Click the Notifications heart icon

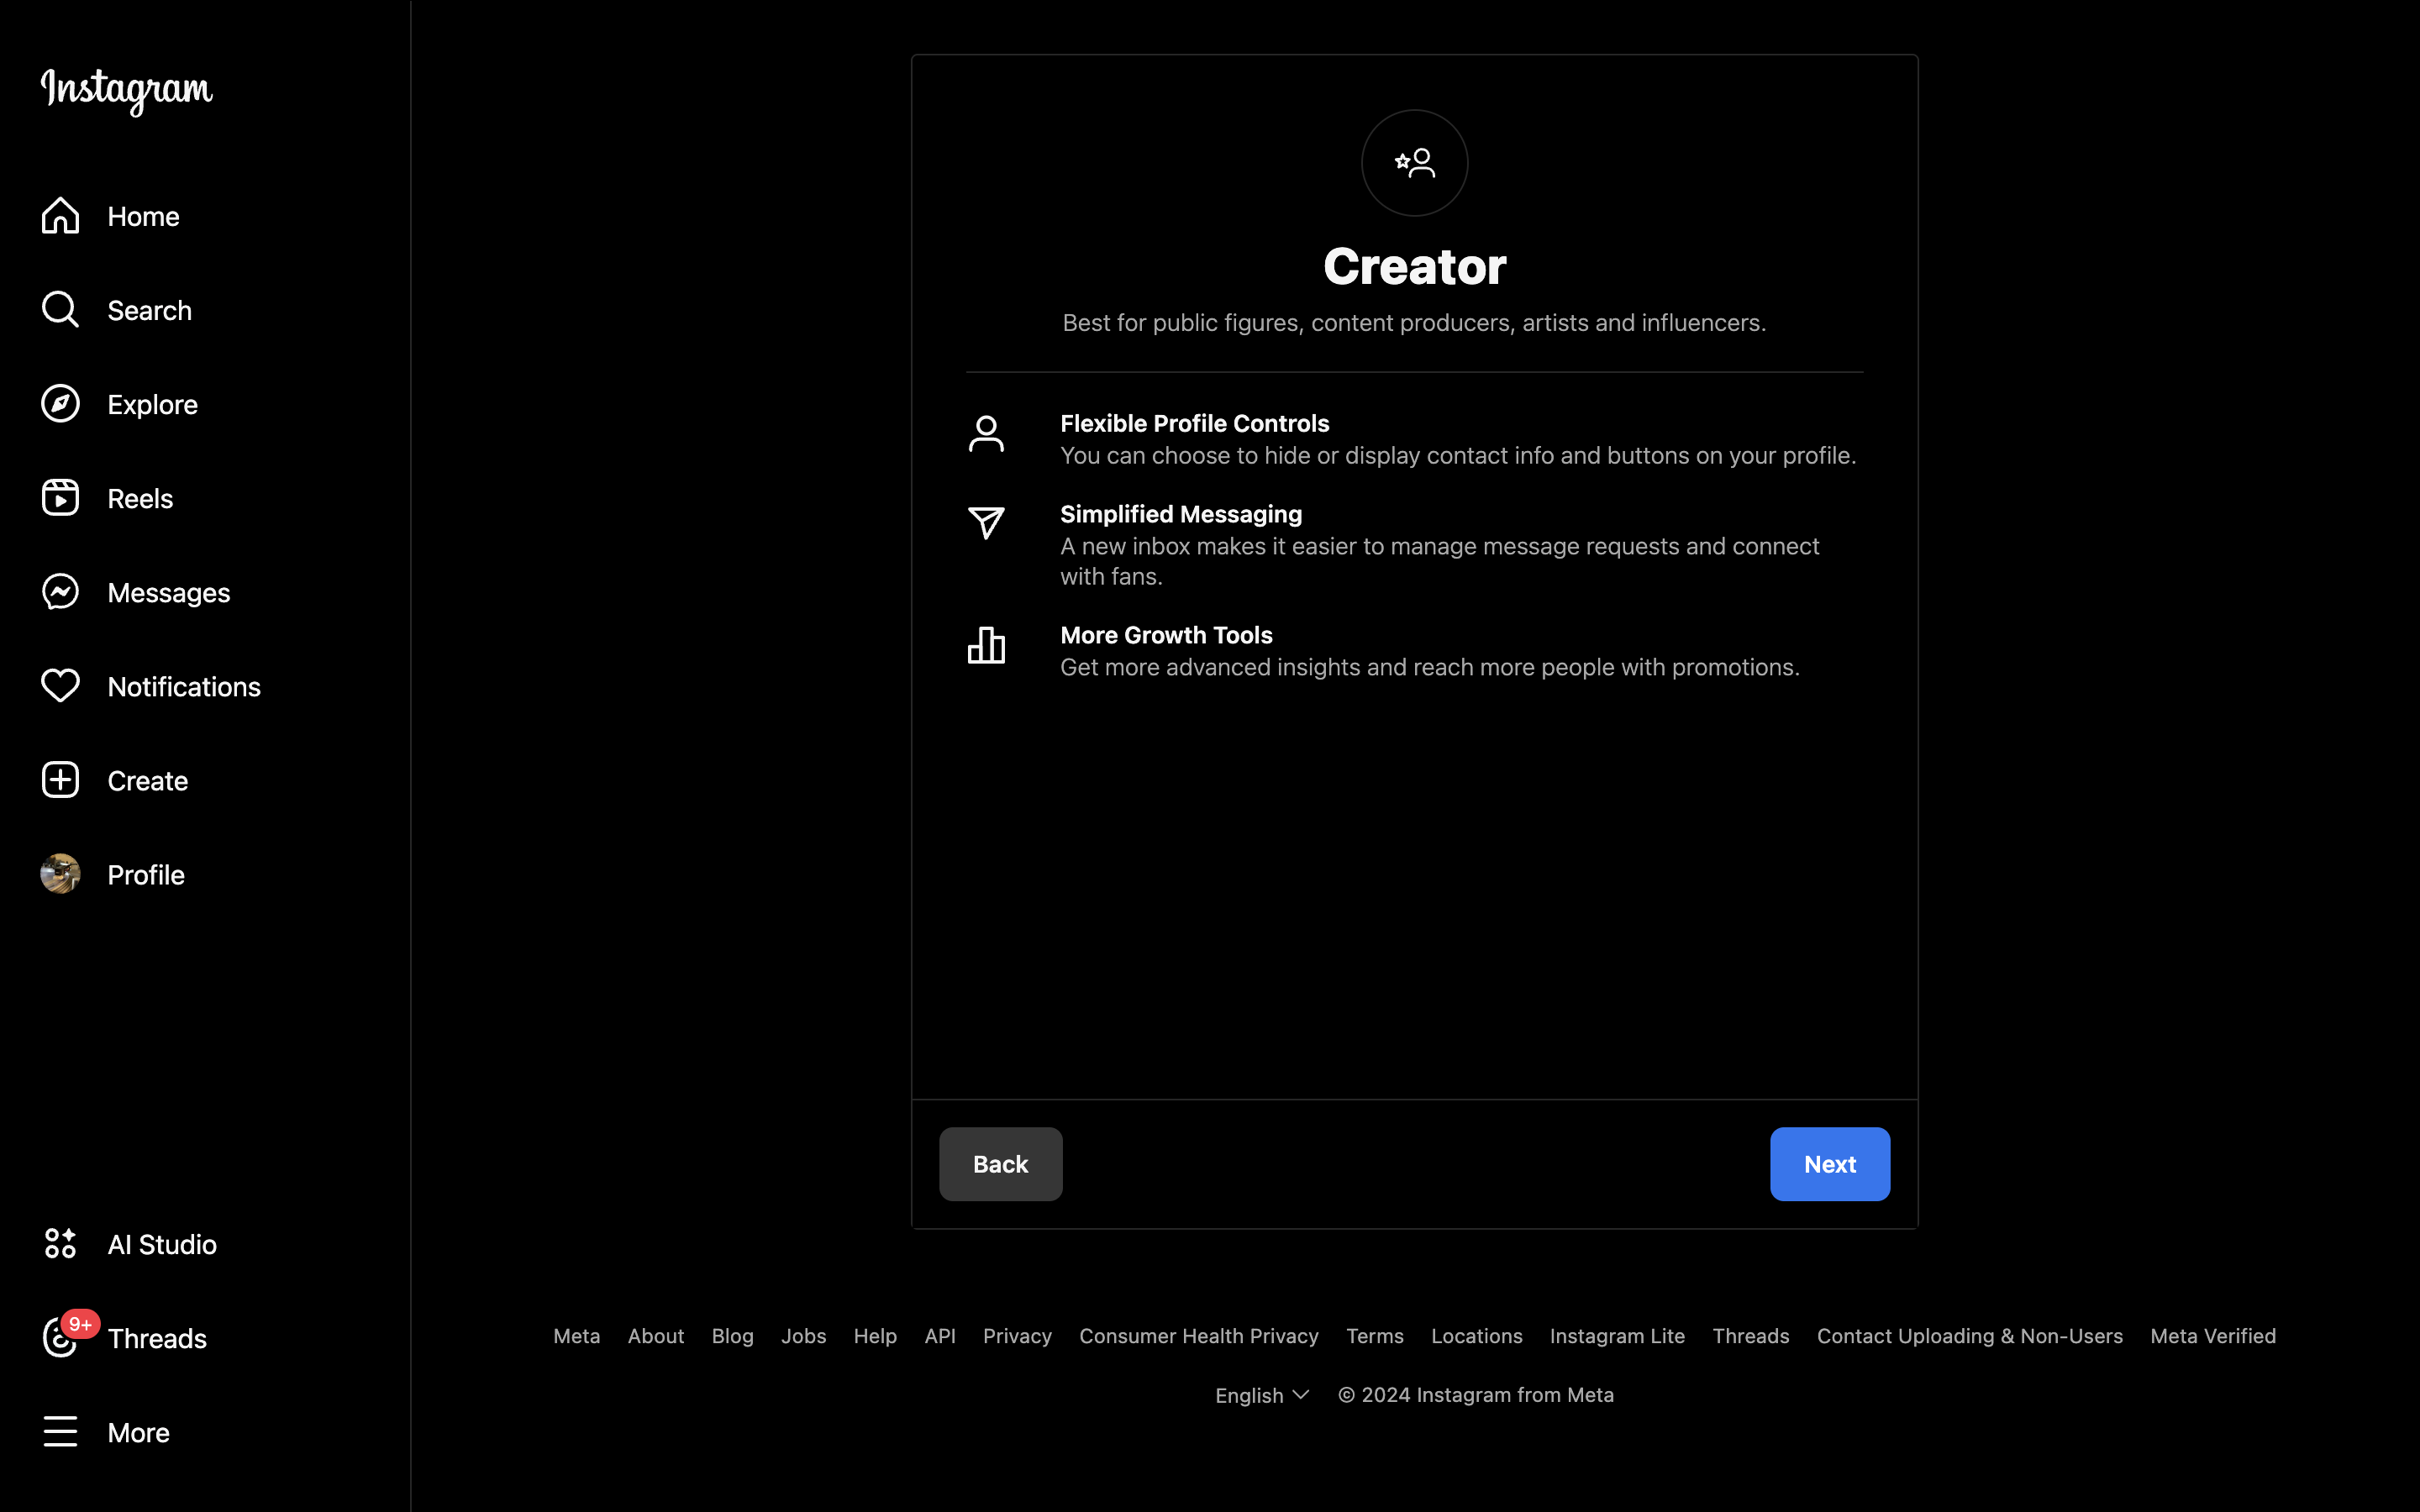coord(60,686)
